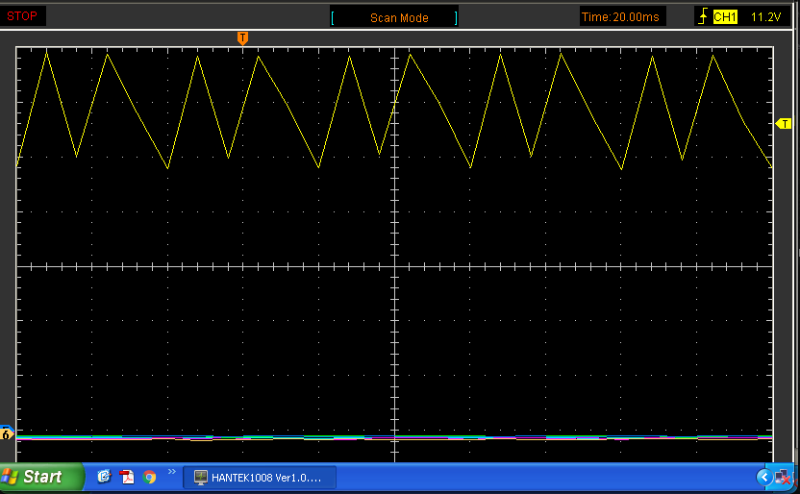Click the monitor icon on HANTEK1008 taskbar button
Image resolution: width=800 pixels, height=494 pixels.
click(200, 477)
